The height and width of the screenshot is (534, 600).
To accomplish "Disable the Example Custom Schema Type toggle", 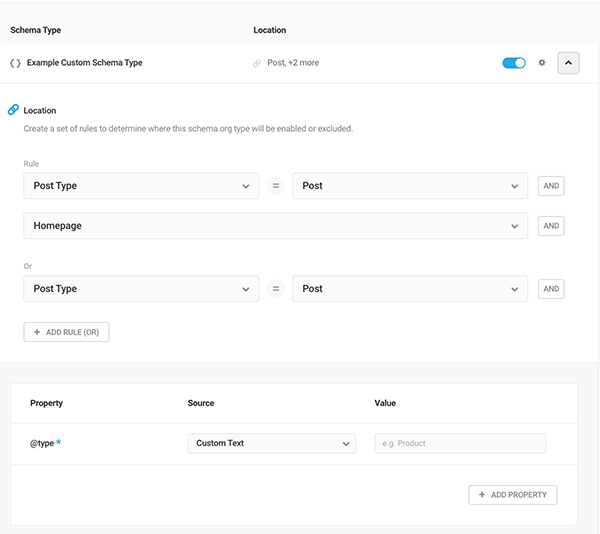I will 514,62.
